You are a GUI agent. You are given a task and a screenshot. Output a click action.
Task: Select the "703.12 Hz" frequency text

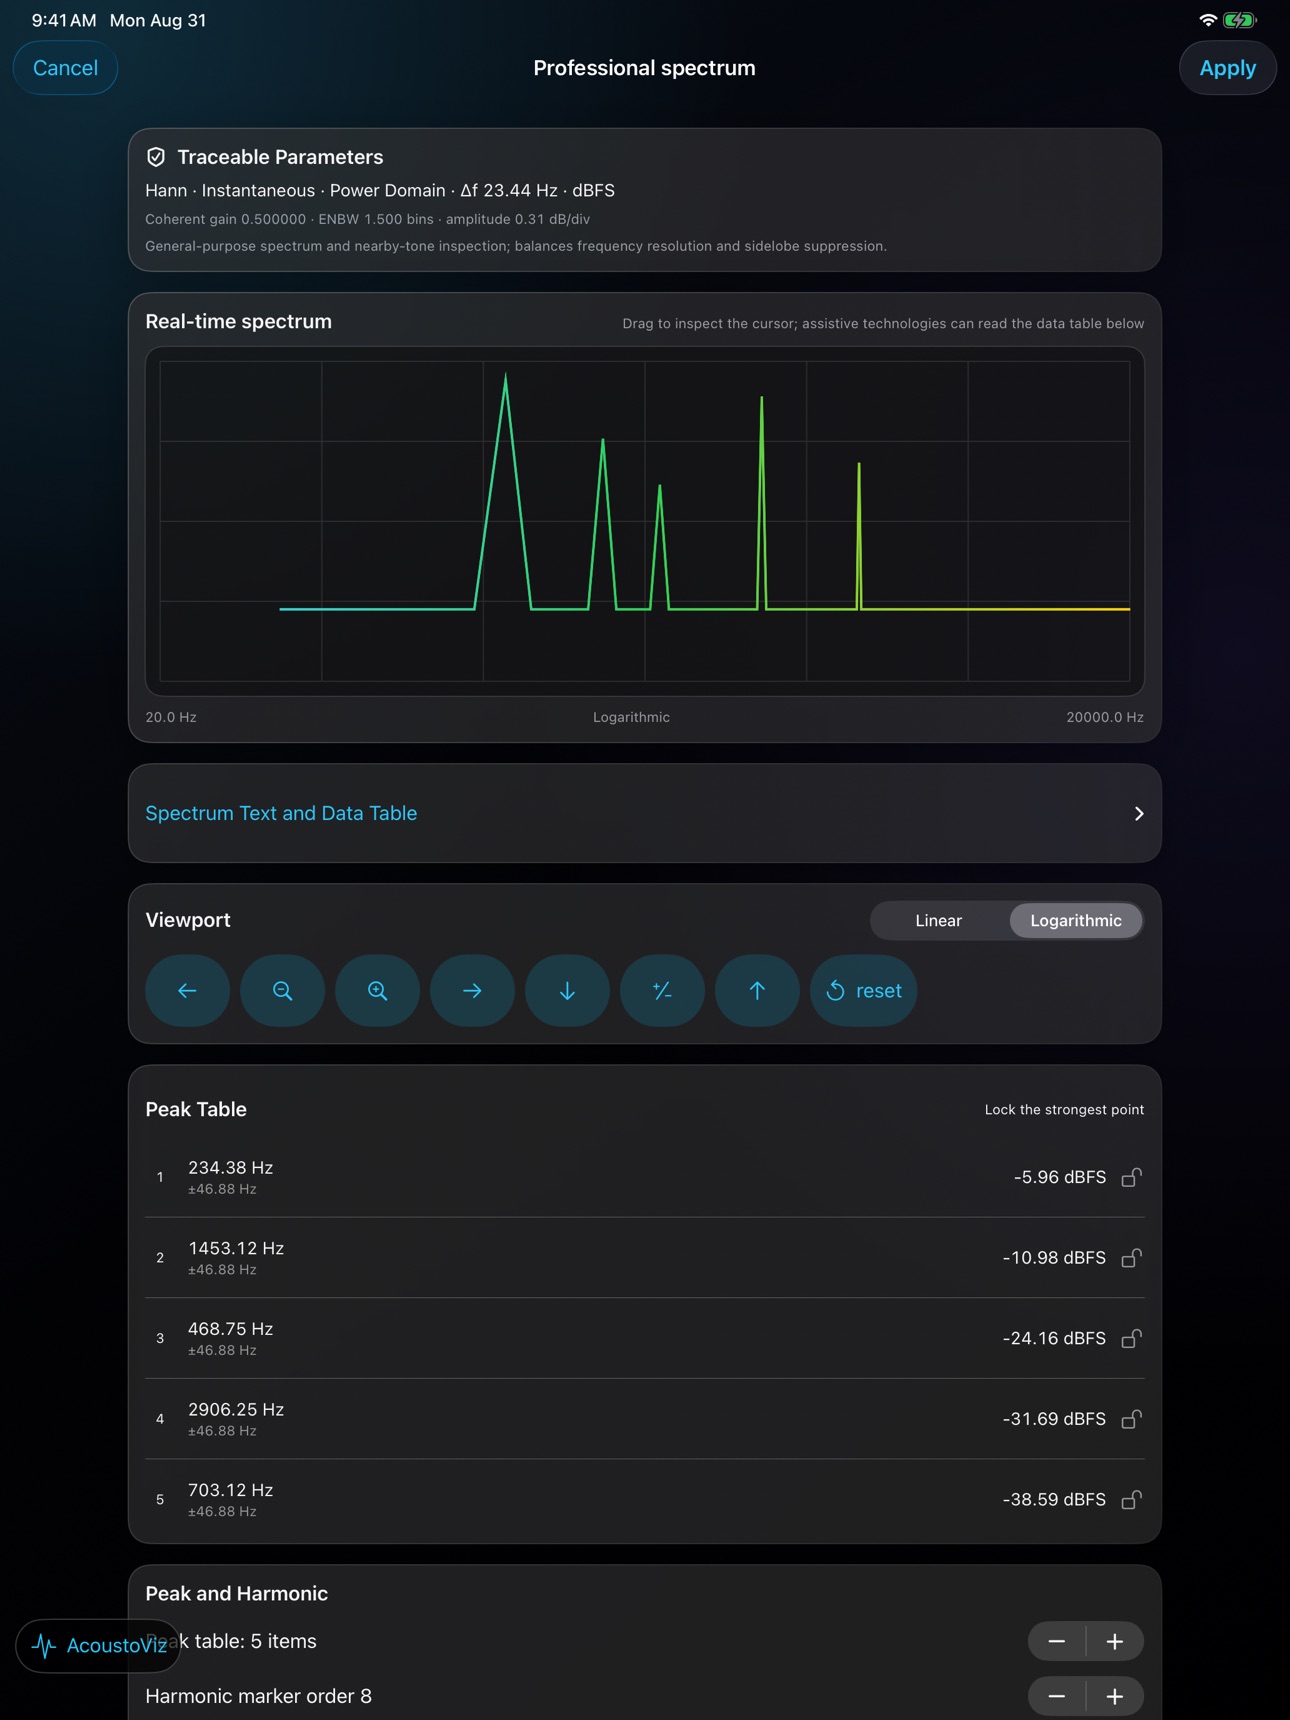pyautogui.click(x=230, y=1489)
